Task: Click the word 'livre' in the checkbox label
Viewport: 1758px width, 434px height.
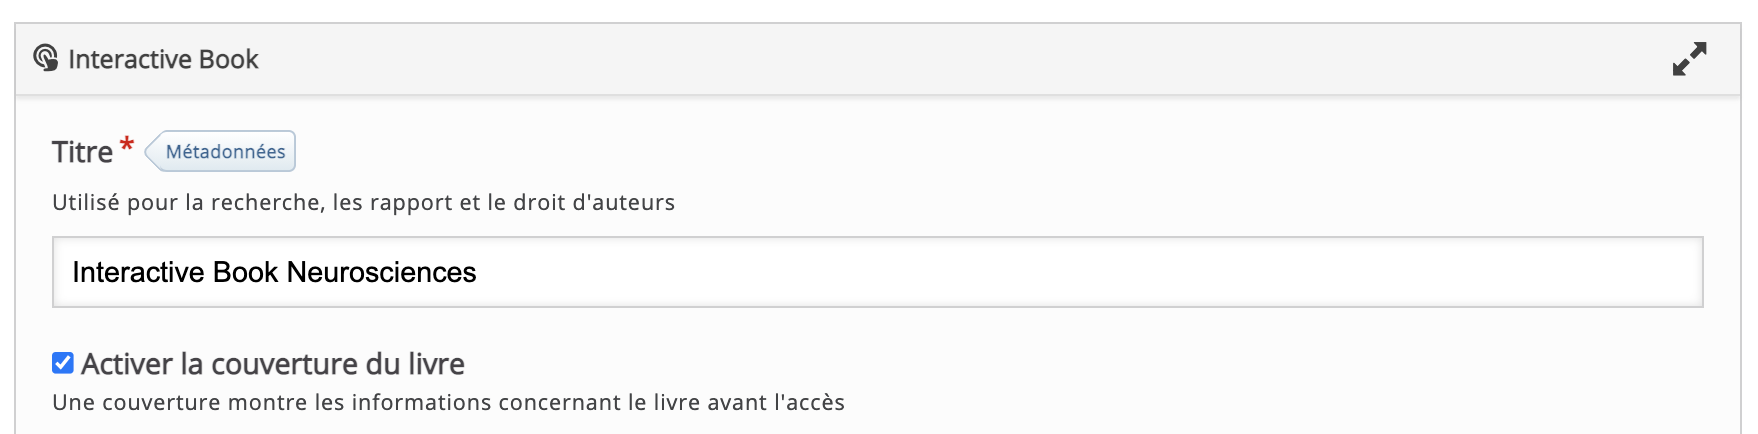Action: tap(436, 364)
